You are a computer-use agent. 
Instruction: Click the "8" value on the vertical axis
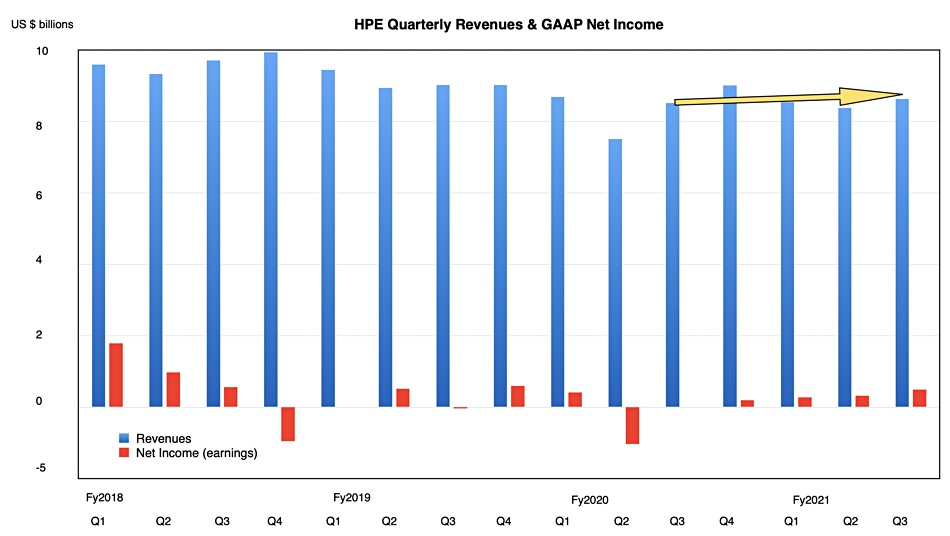tap(39, 126)
